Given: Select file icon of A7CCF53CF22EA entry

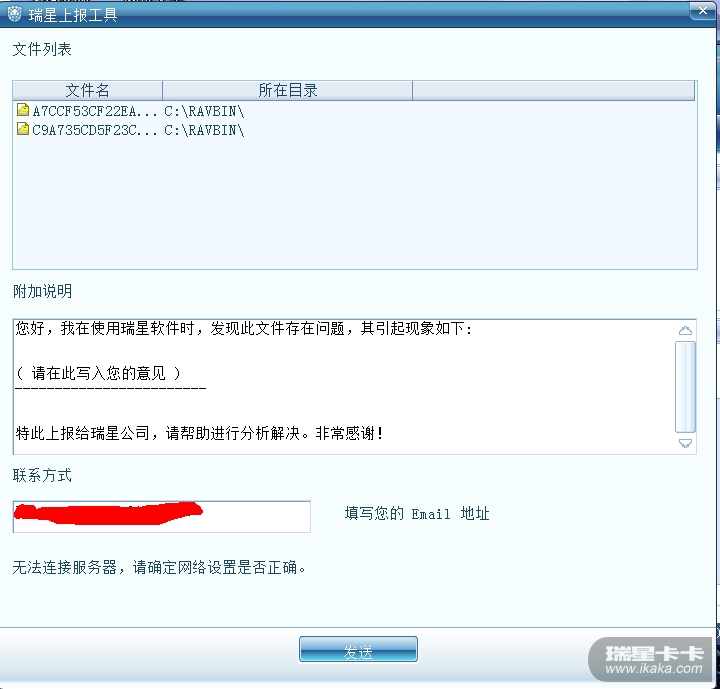Looking at the screenshot, I should (23, 109).
